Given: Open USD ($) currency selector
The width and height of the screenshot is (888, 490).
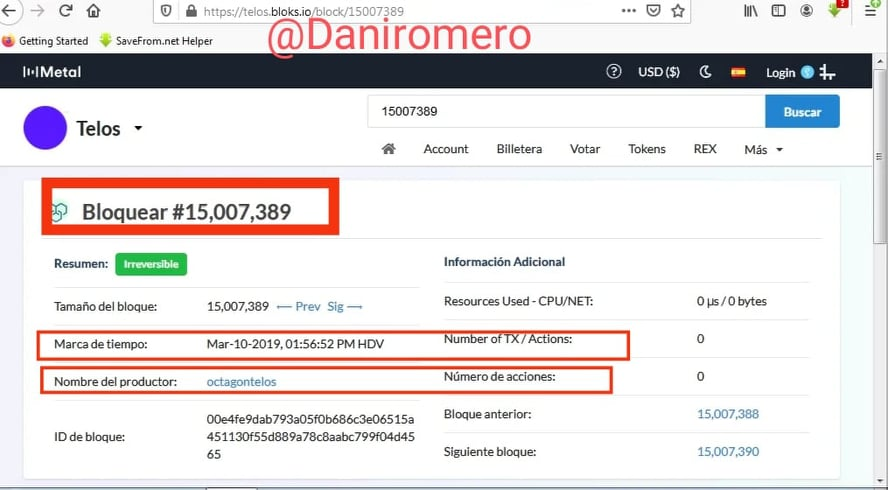Looking at the screenshot, I should click(659, 72).
